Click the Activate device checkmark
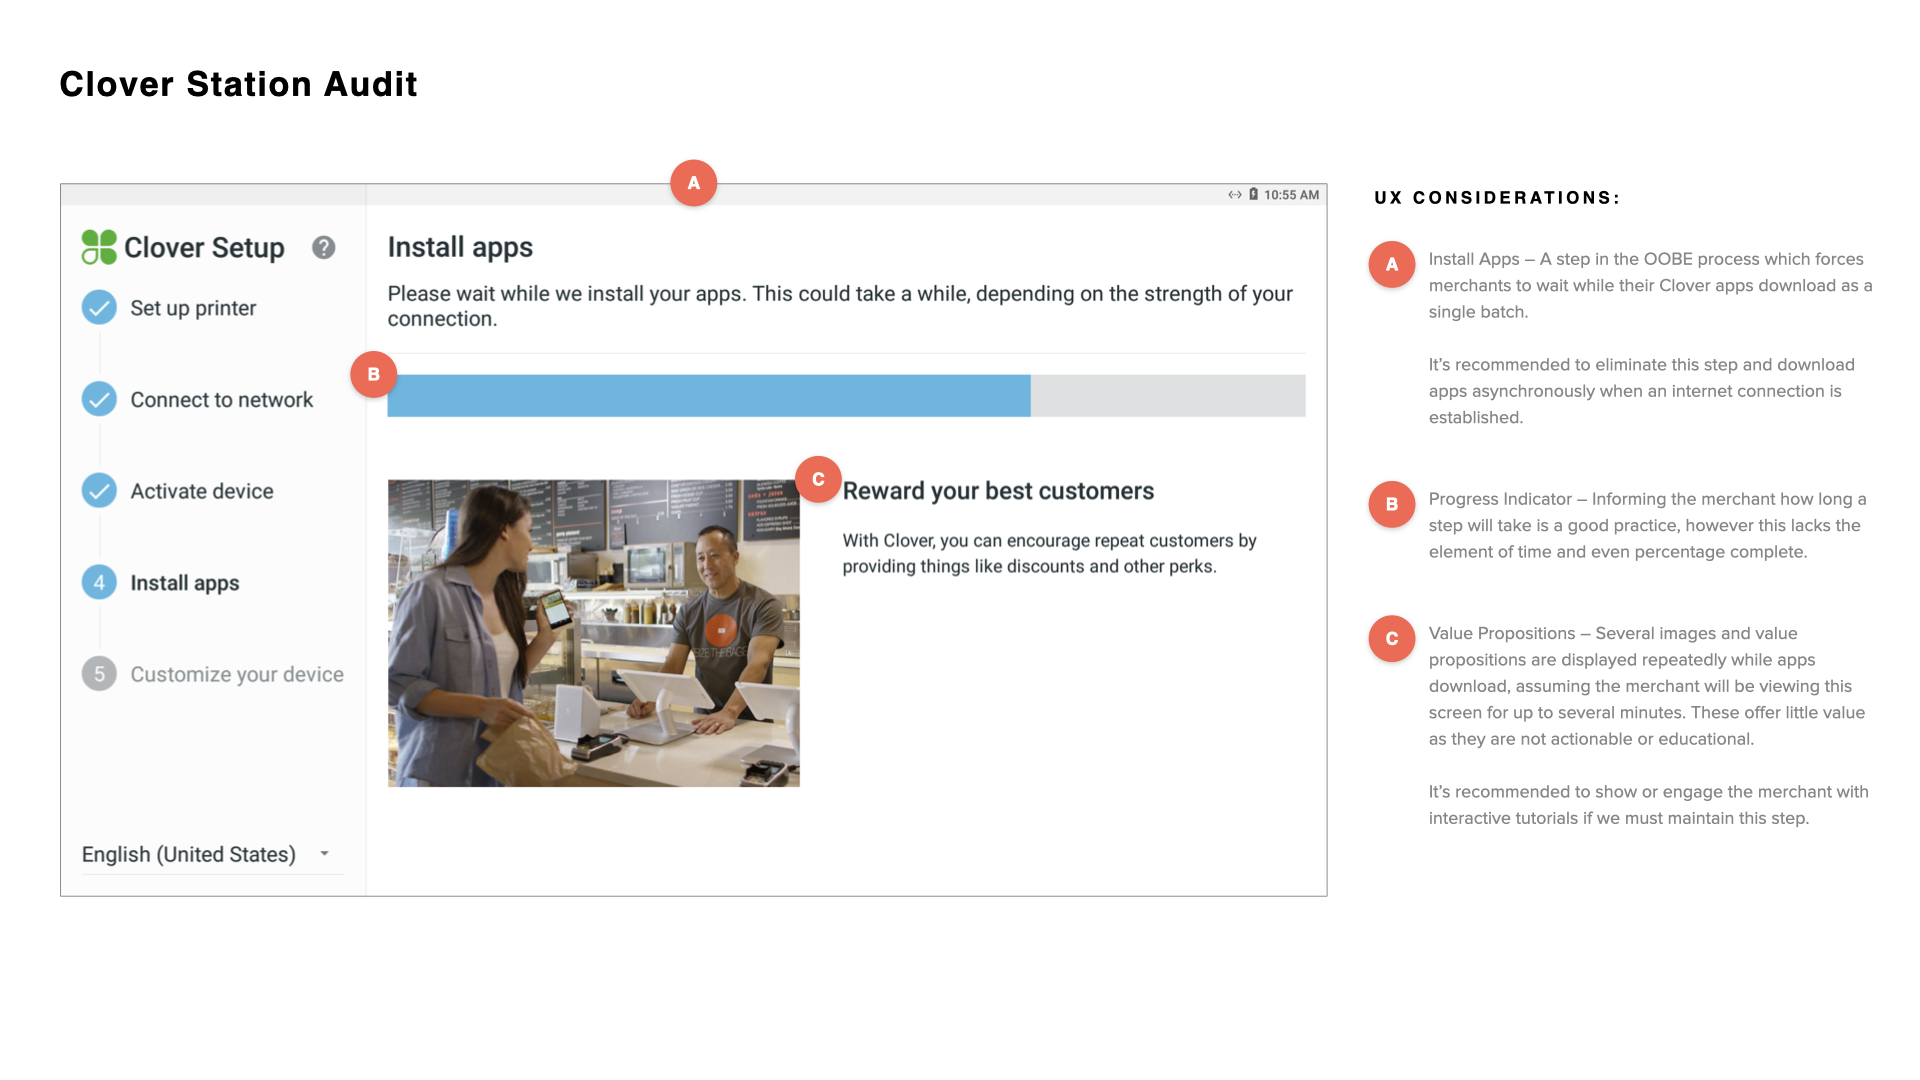The width and height of the screenshot is (1920, 1080). coord(99,491)
